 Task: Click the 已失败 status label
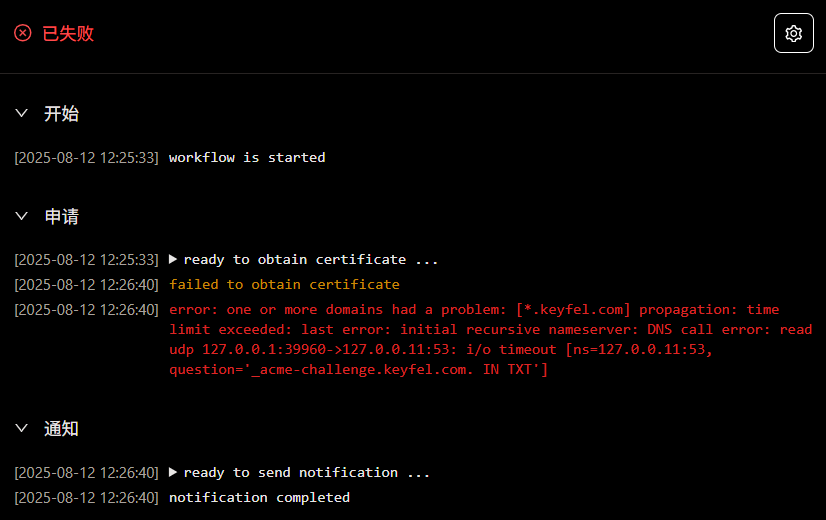(x=68, y=33)
